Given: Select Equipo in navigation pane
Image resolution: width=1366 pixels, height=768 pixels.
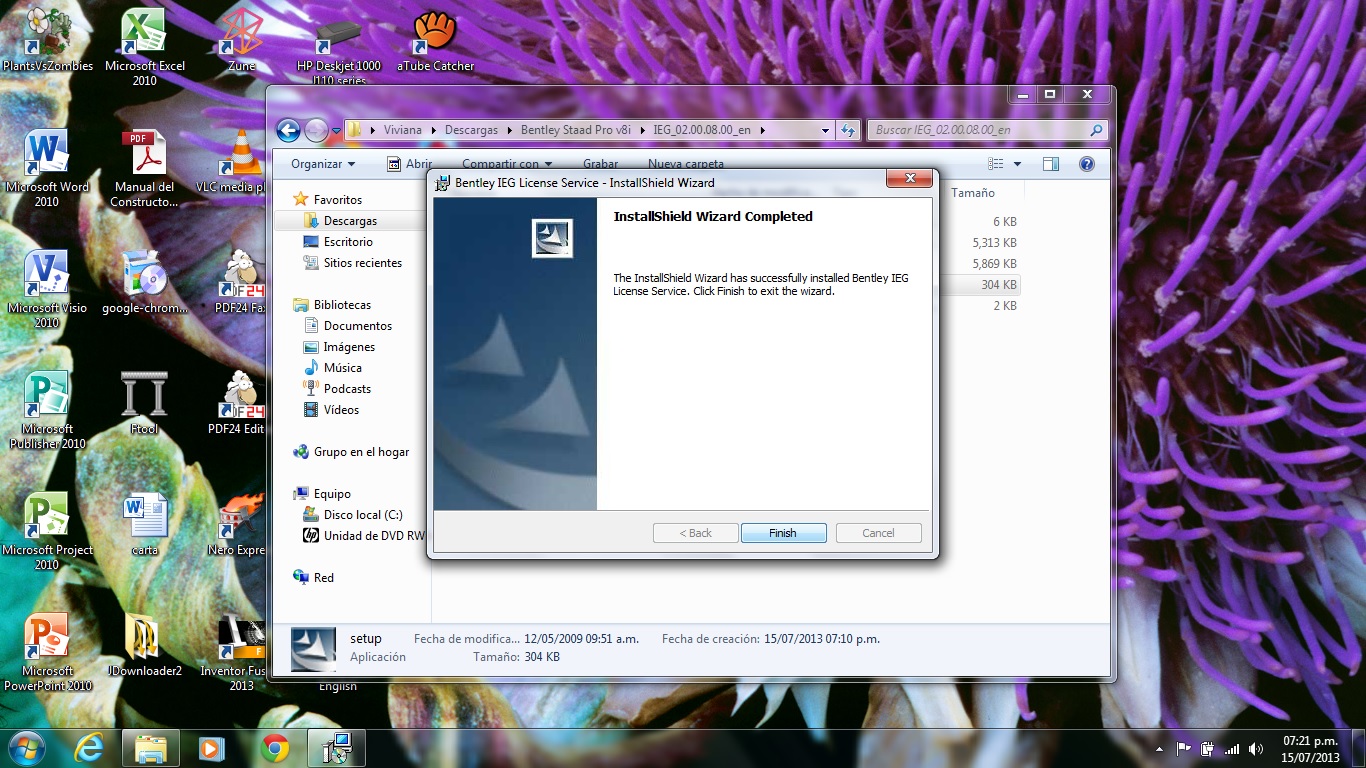Looking at the screenshot, I should [x=332, y=494].
